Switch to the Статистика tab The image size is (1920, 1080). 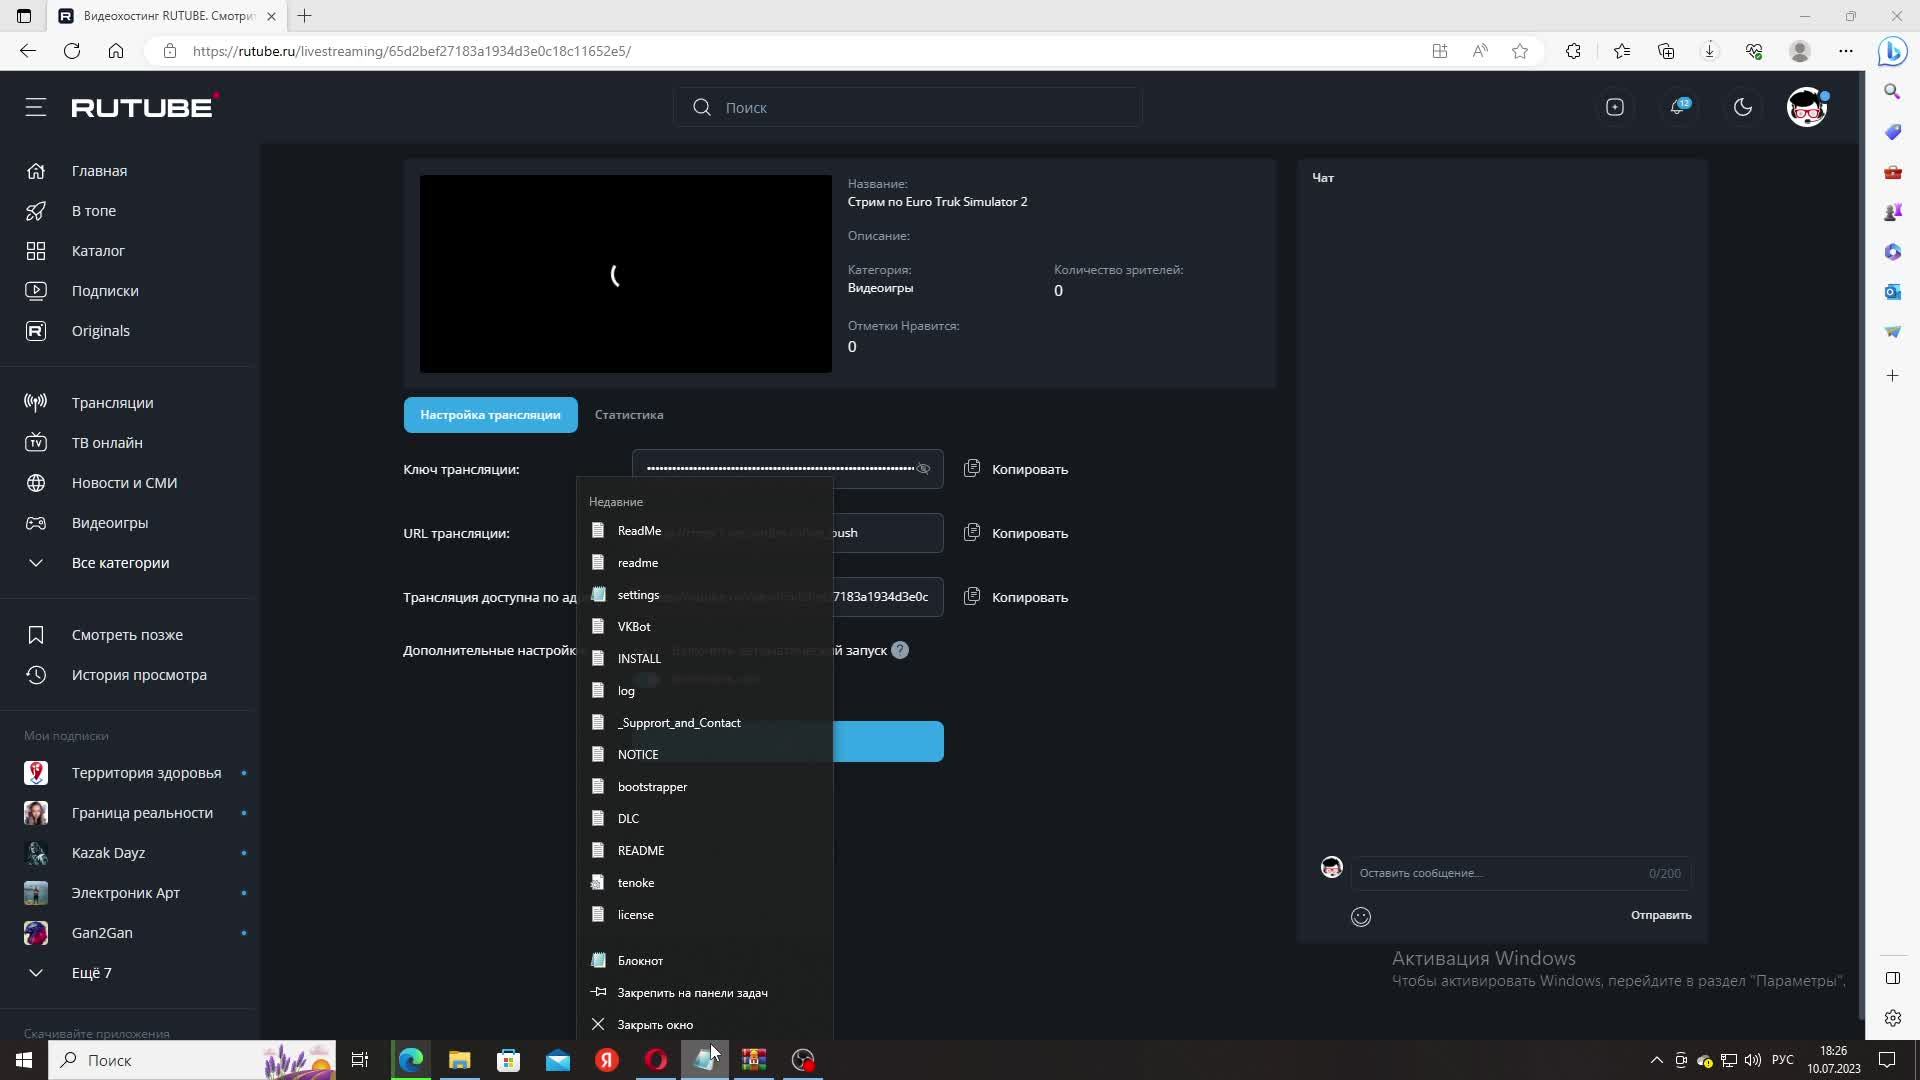[x=629, y=415]
